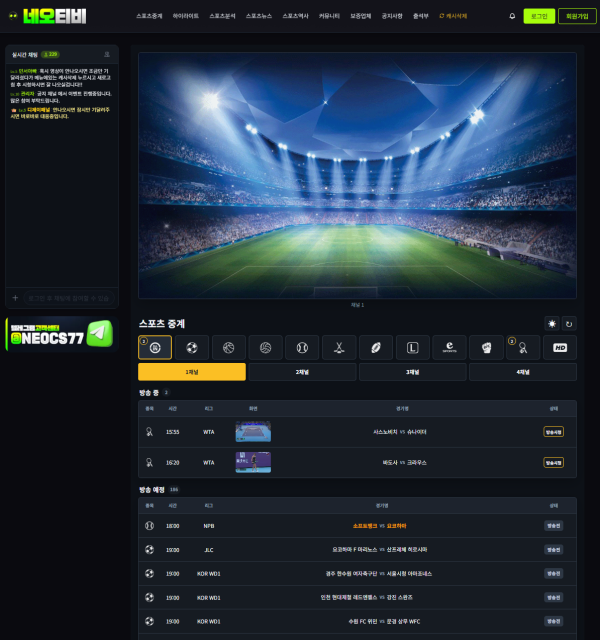Select the baseball sport filter

tap(302, 347)
